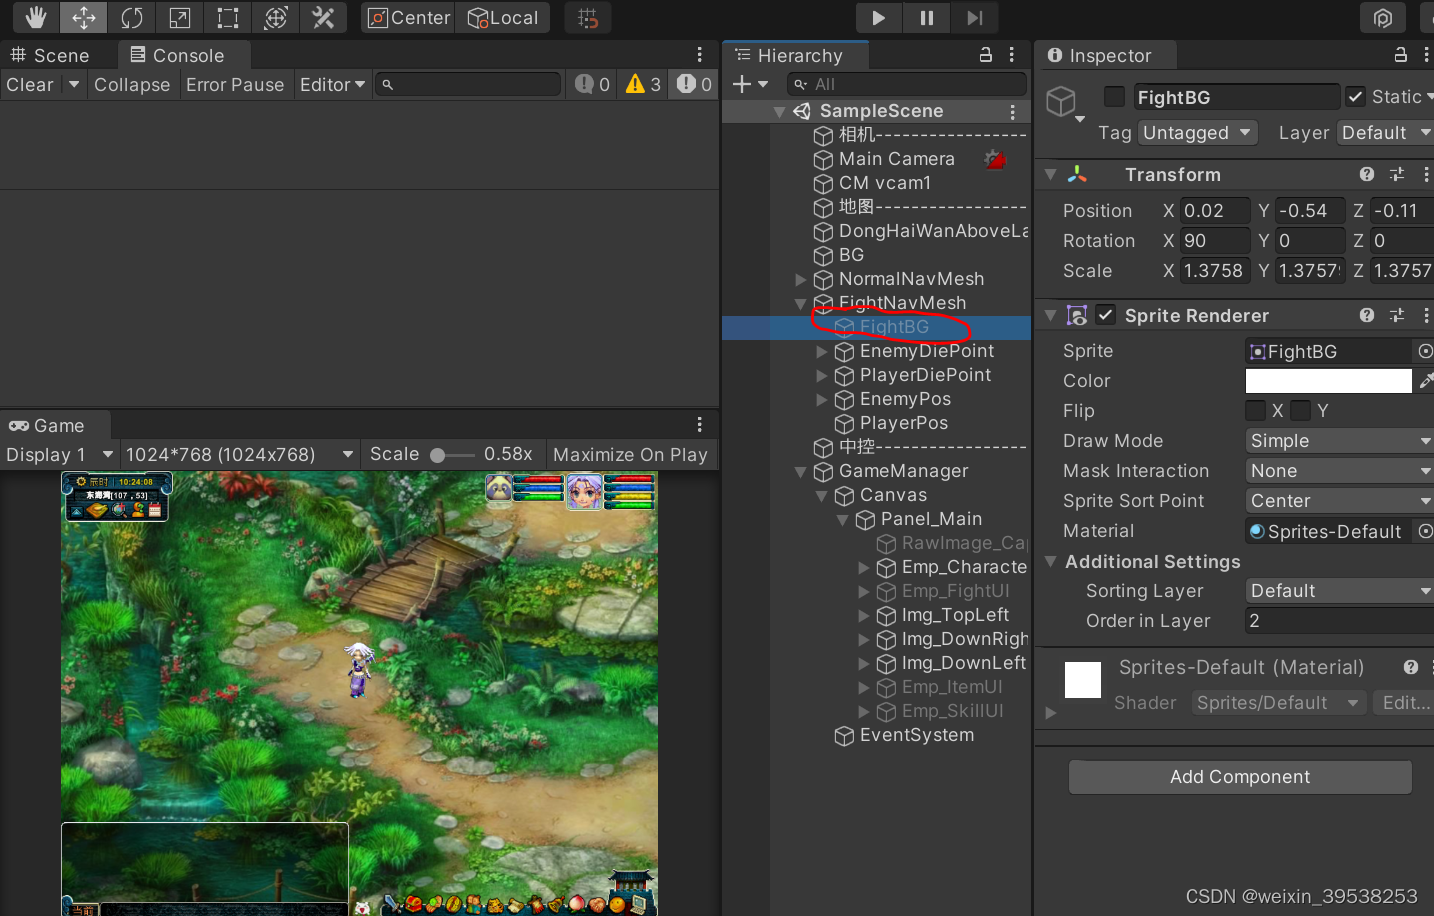Clear the console log
This screenshot has width=1434, height=916.
click(x=30, y=85)
